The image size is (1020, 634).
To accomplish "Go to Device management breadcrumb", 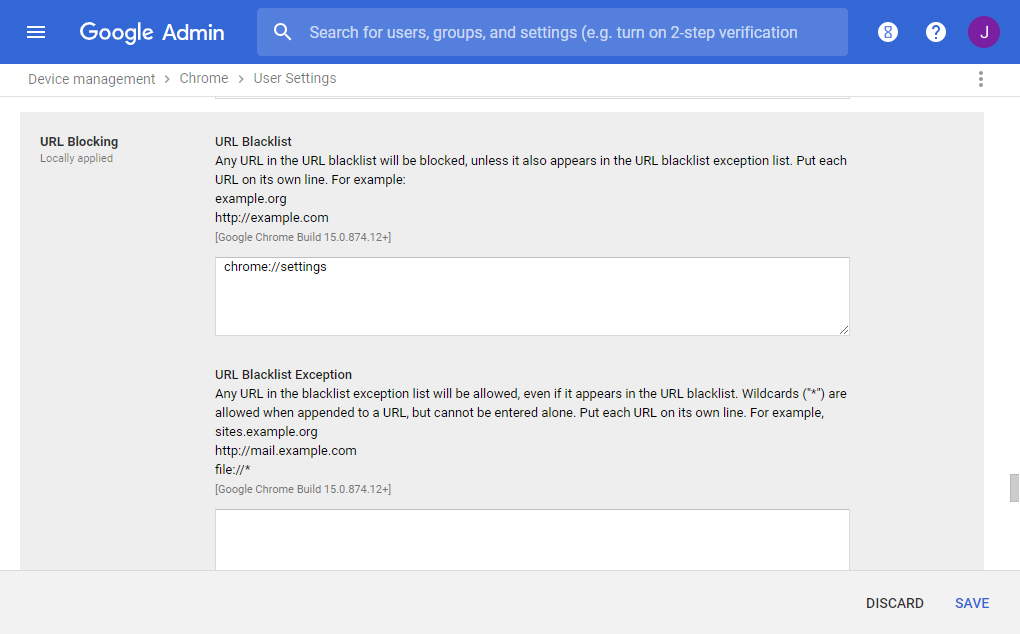I will (91, 79).
